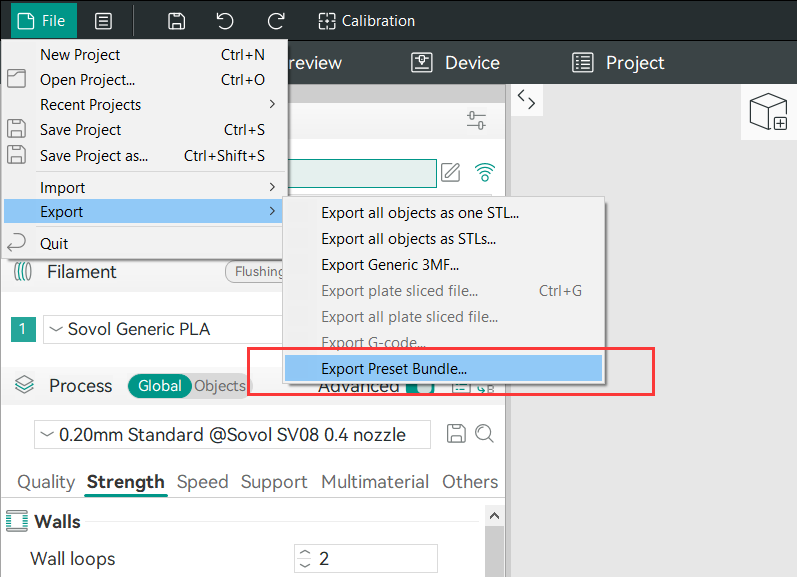Select Export all plate sliced file... entry
The width and height of the screenshot is (797, 577).
click(x=443, y=317)
